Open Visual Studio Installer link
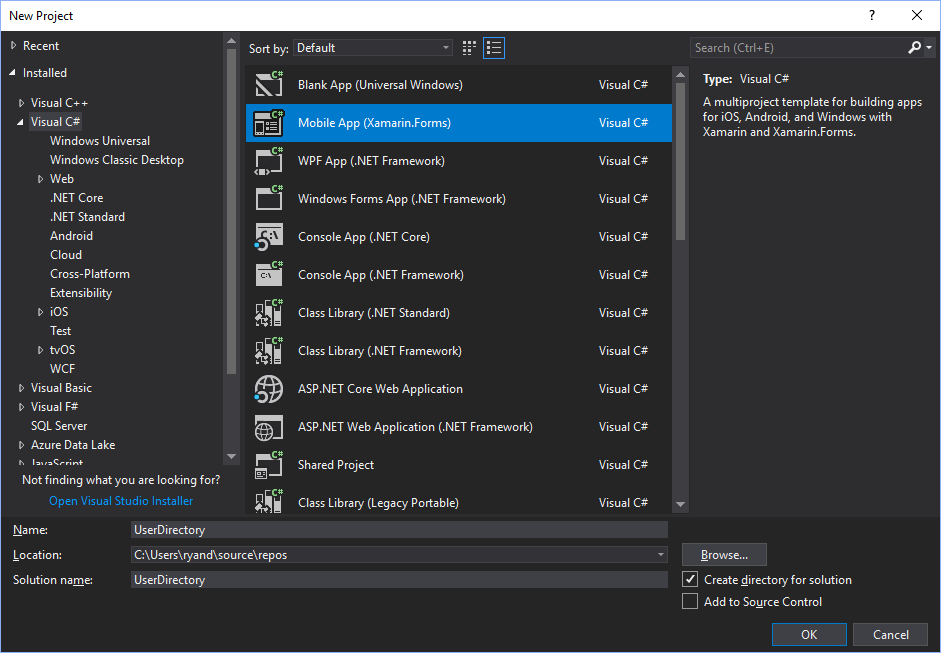Image resolution: width=941 pixels, height=653 pixels. coord(121,501)
